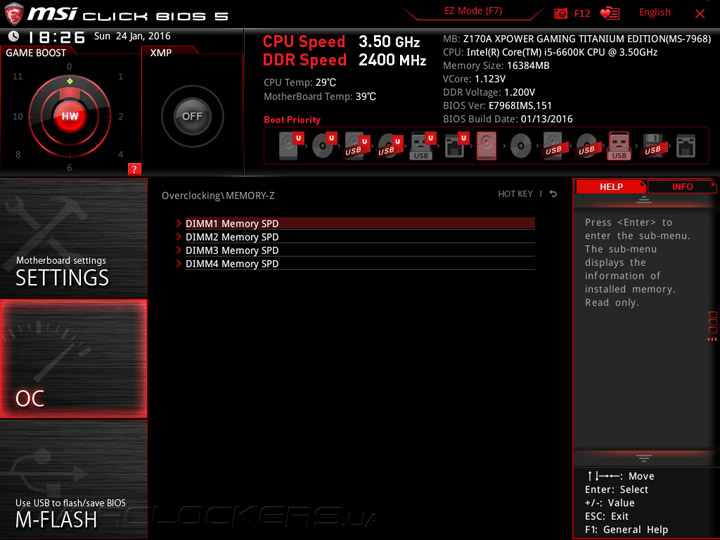Select the UEFI USB CD/DVD boot icon
720x540 pixels.
[390, 146]
